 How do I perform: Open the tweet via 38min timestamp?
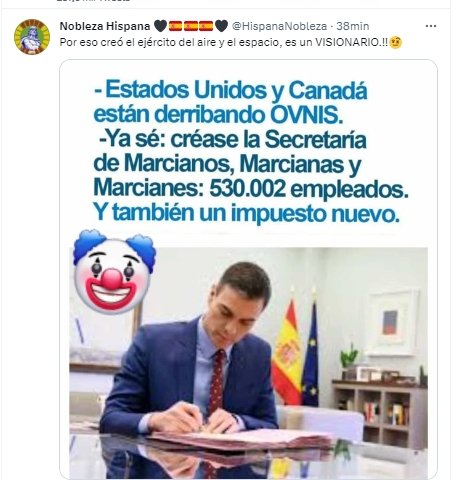point(353,26)
